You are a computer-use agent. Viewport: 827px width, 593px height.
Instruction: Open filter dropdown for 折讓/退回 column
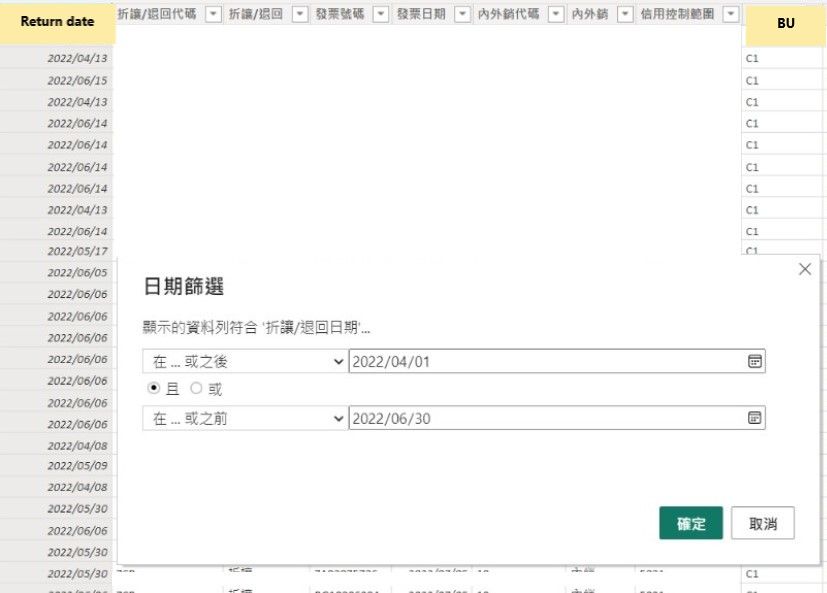[x=300, y=14]
